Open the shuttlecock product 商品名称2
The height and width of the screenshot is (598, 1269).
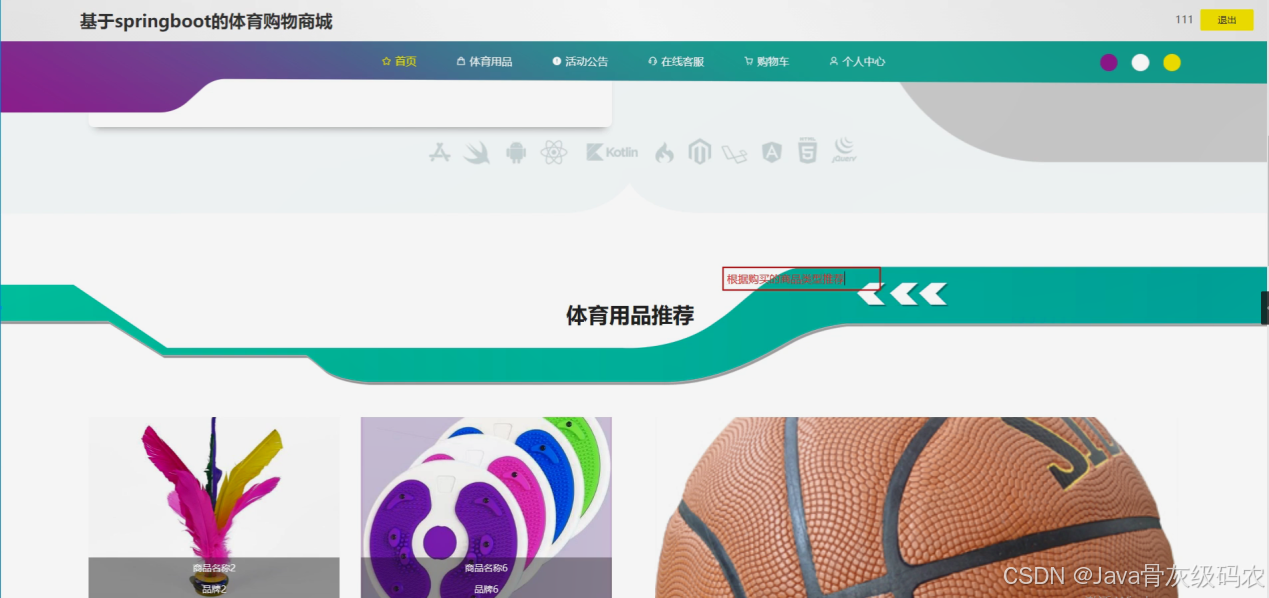click(x=214, y=507)
